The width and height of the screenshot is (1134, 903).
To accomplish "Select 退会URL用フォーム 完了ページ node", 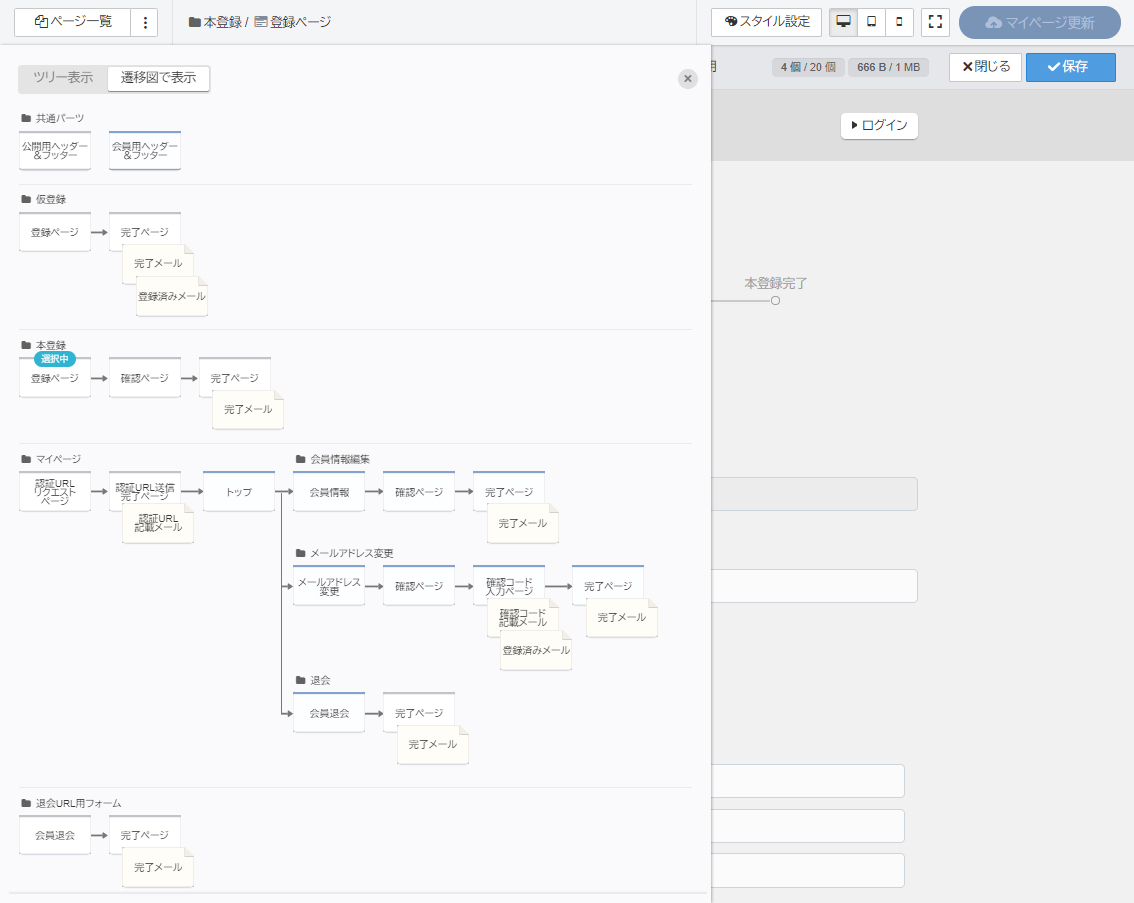I will 145,835.
